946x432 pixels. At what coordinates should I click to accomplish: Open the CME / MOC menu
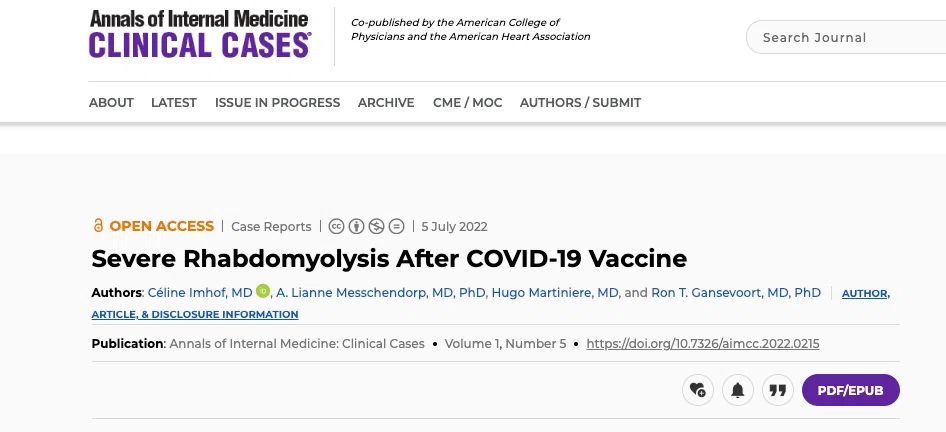(x=468, y=103)
